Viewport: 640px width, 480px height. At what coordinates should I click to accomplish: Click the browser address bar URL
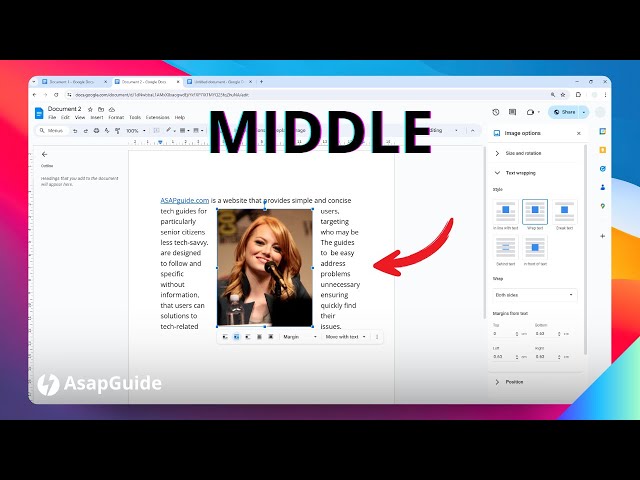(162, 95)
